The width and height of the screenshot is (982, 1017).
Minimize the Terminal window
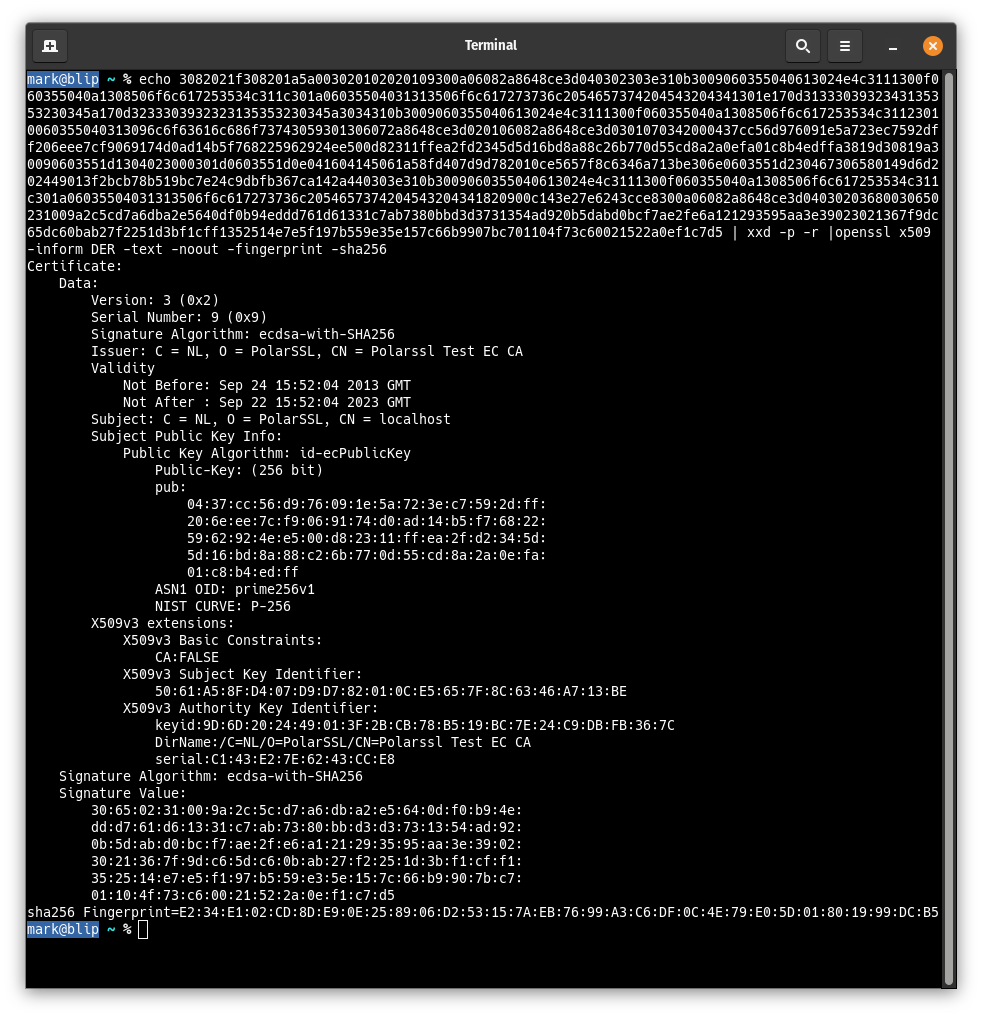[893, 46]
